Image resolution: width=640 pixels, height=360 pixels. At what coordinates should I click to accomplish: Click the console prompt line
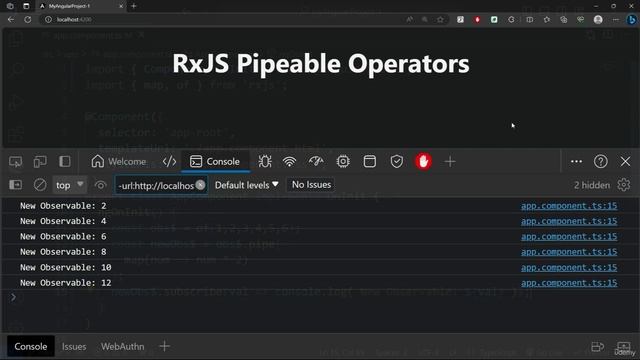320,297
